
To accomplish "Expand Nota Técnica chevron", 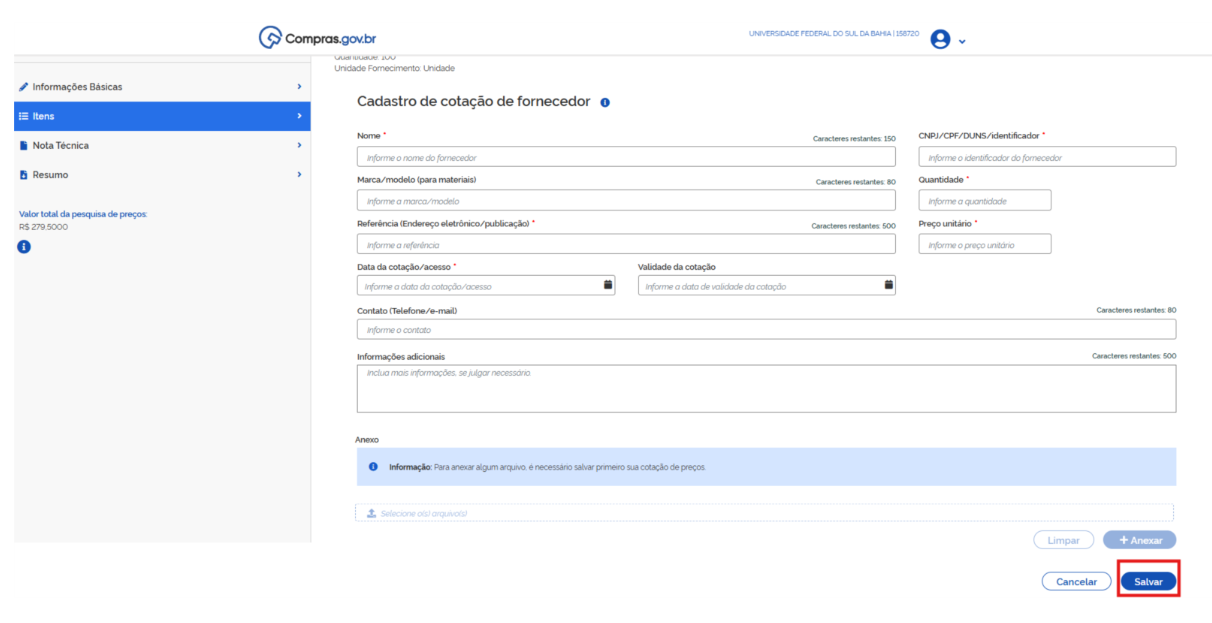I will (x=299, y=146).
